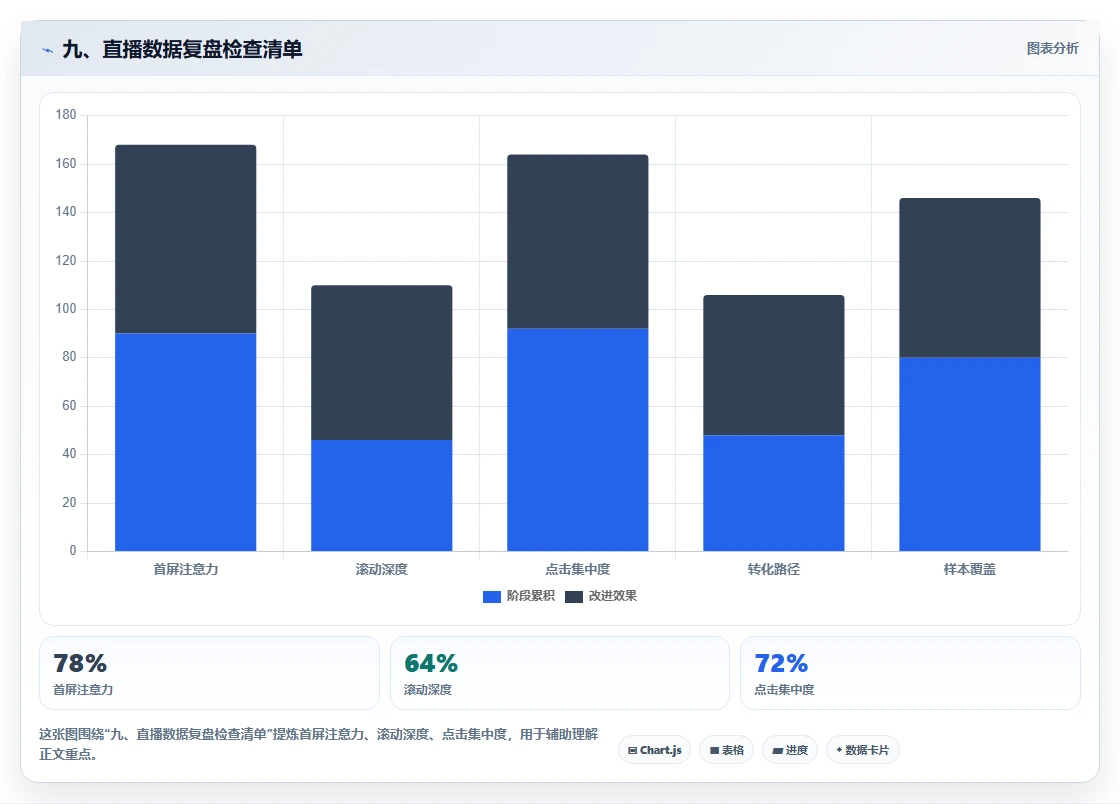Screen dimensions: 1120x804
Task: Click the 首屏注意力 x-axis label
Action: coord(186,569)
